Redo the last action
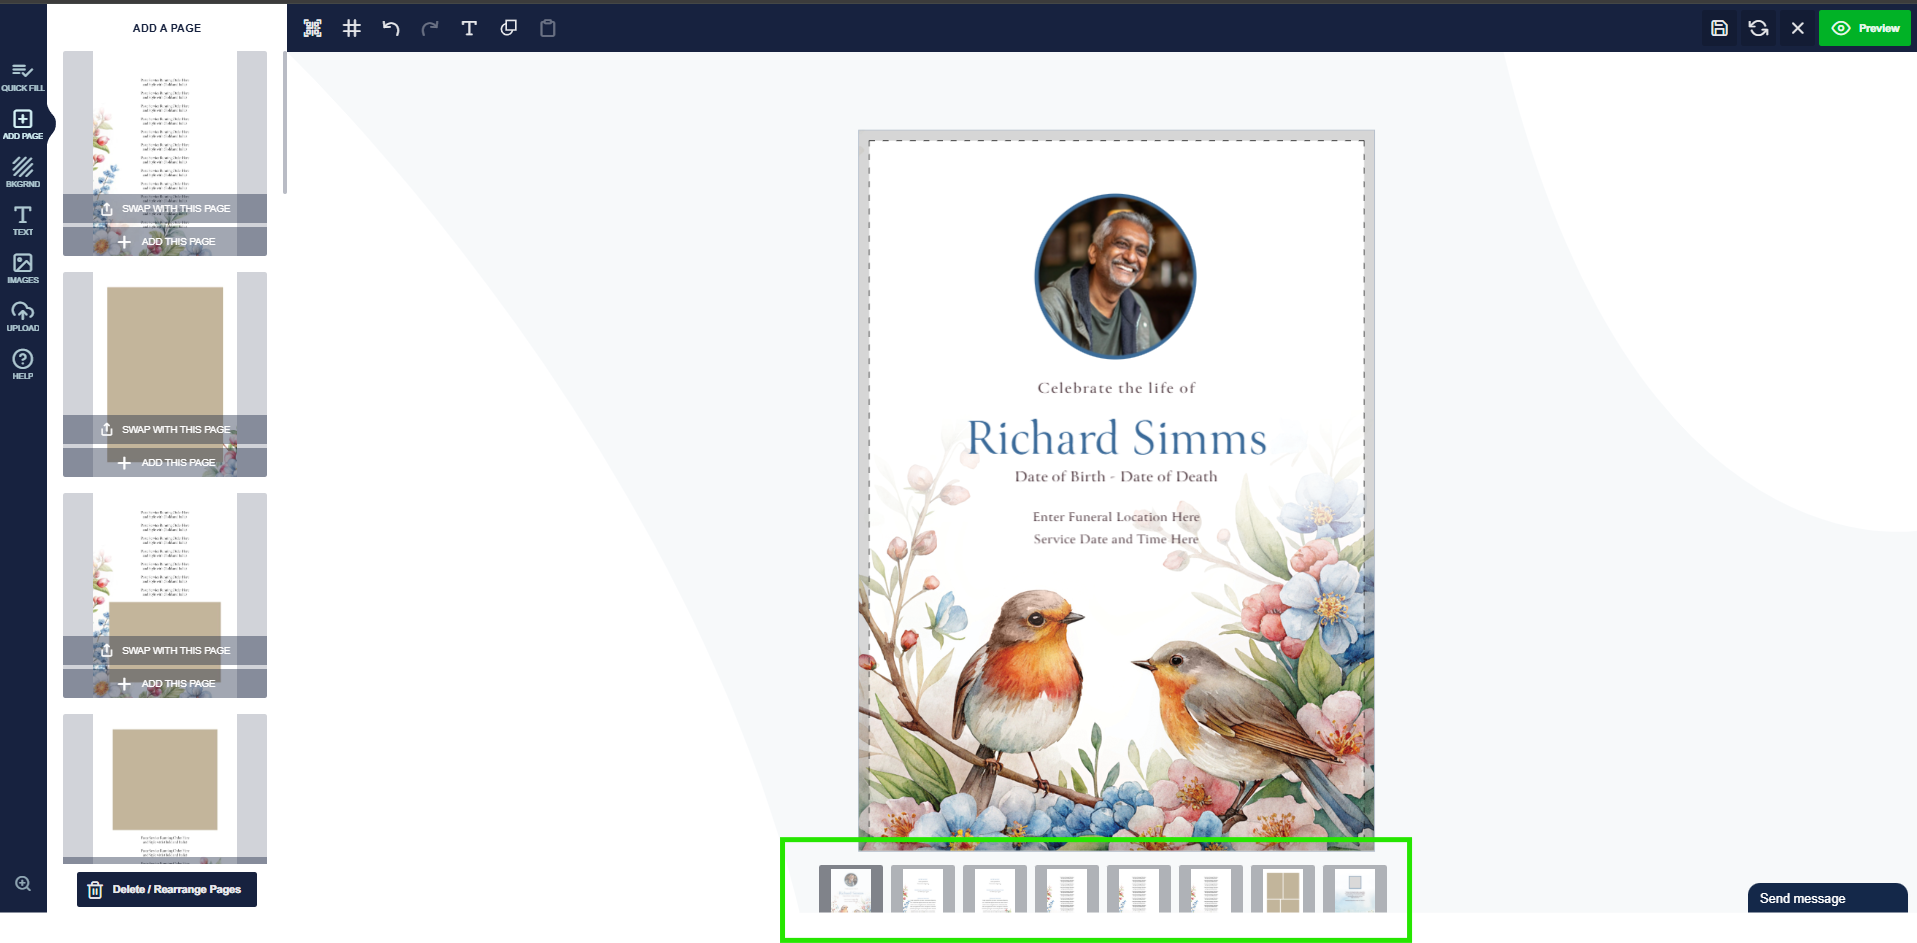Screen dimensions: 1917x943 pyautogui.click(x=430, y=28)
